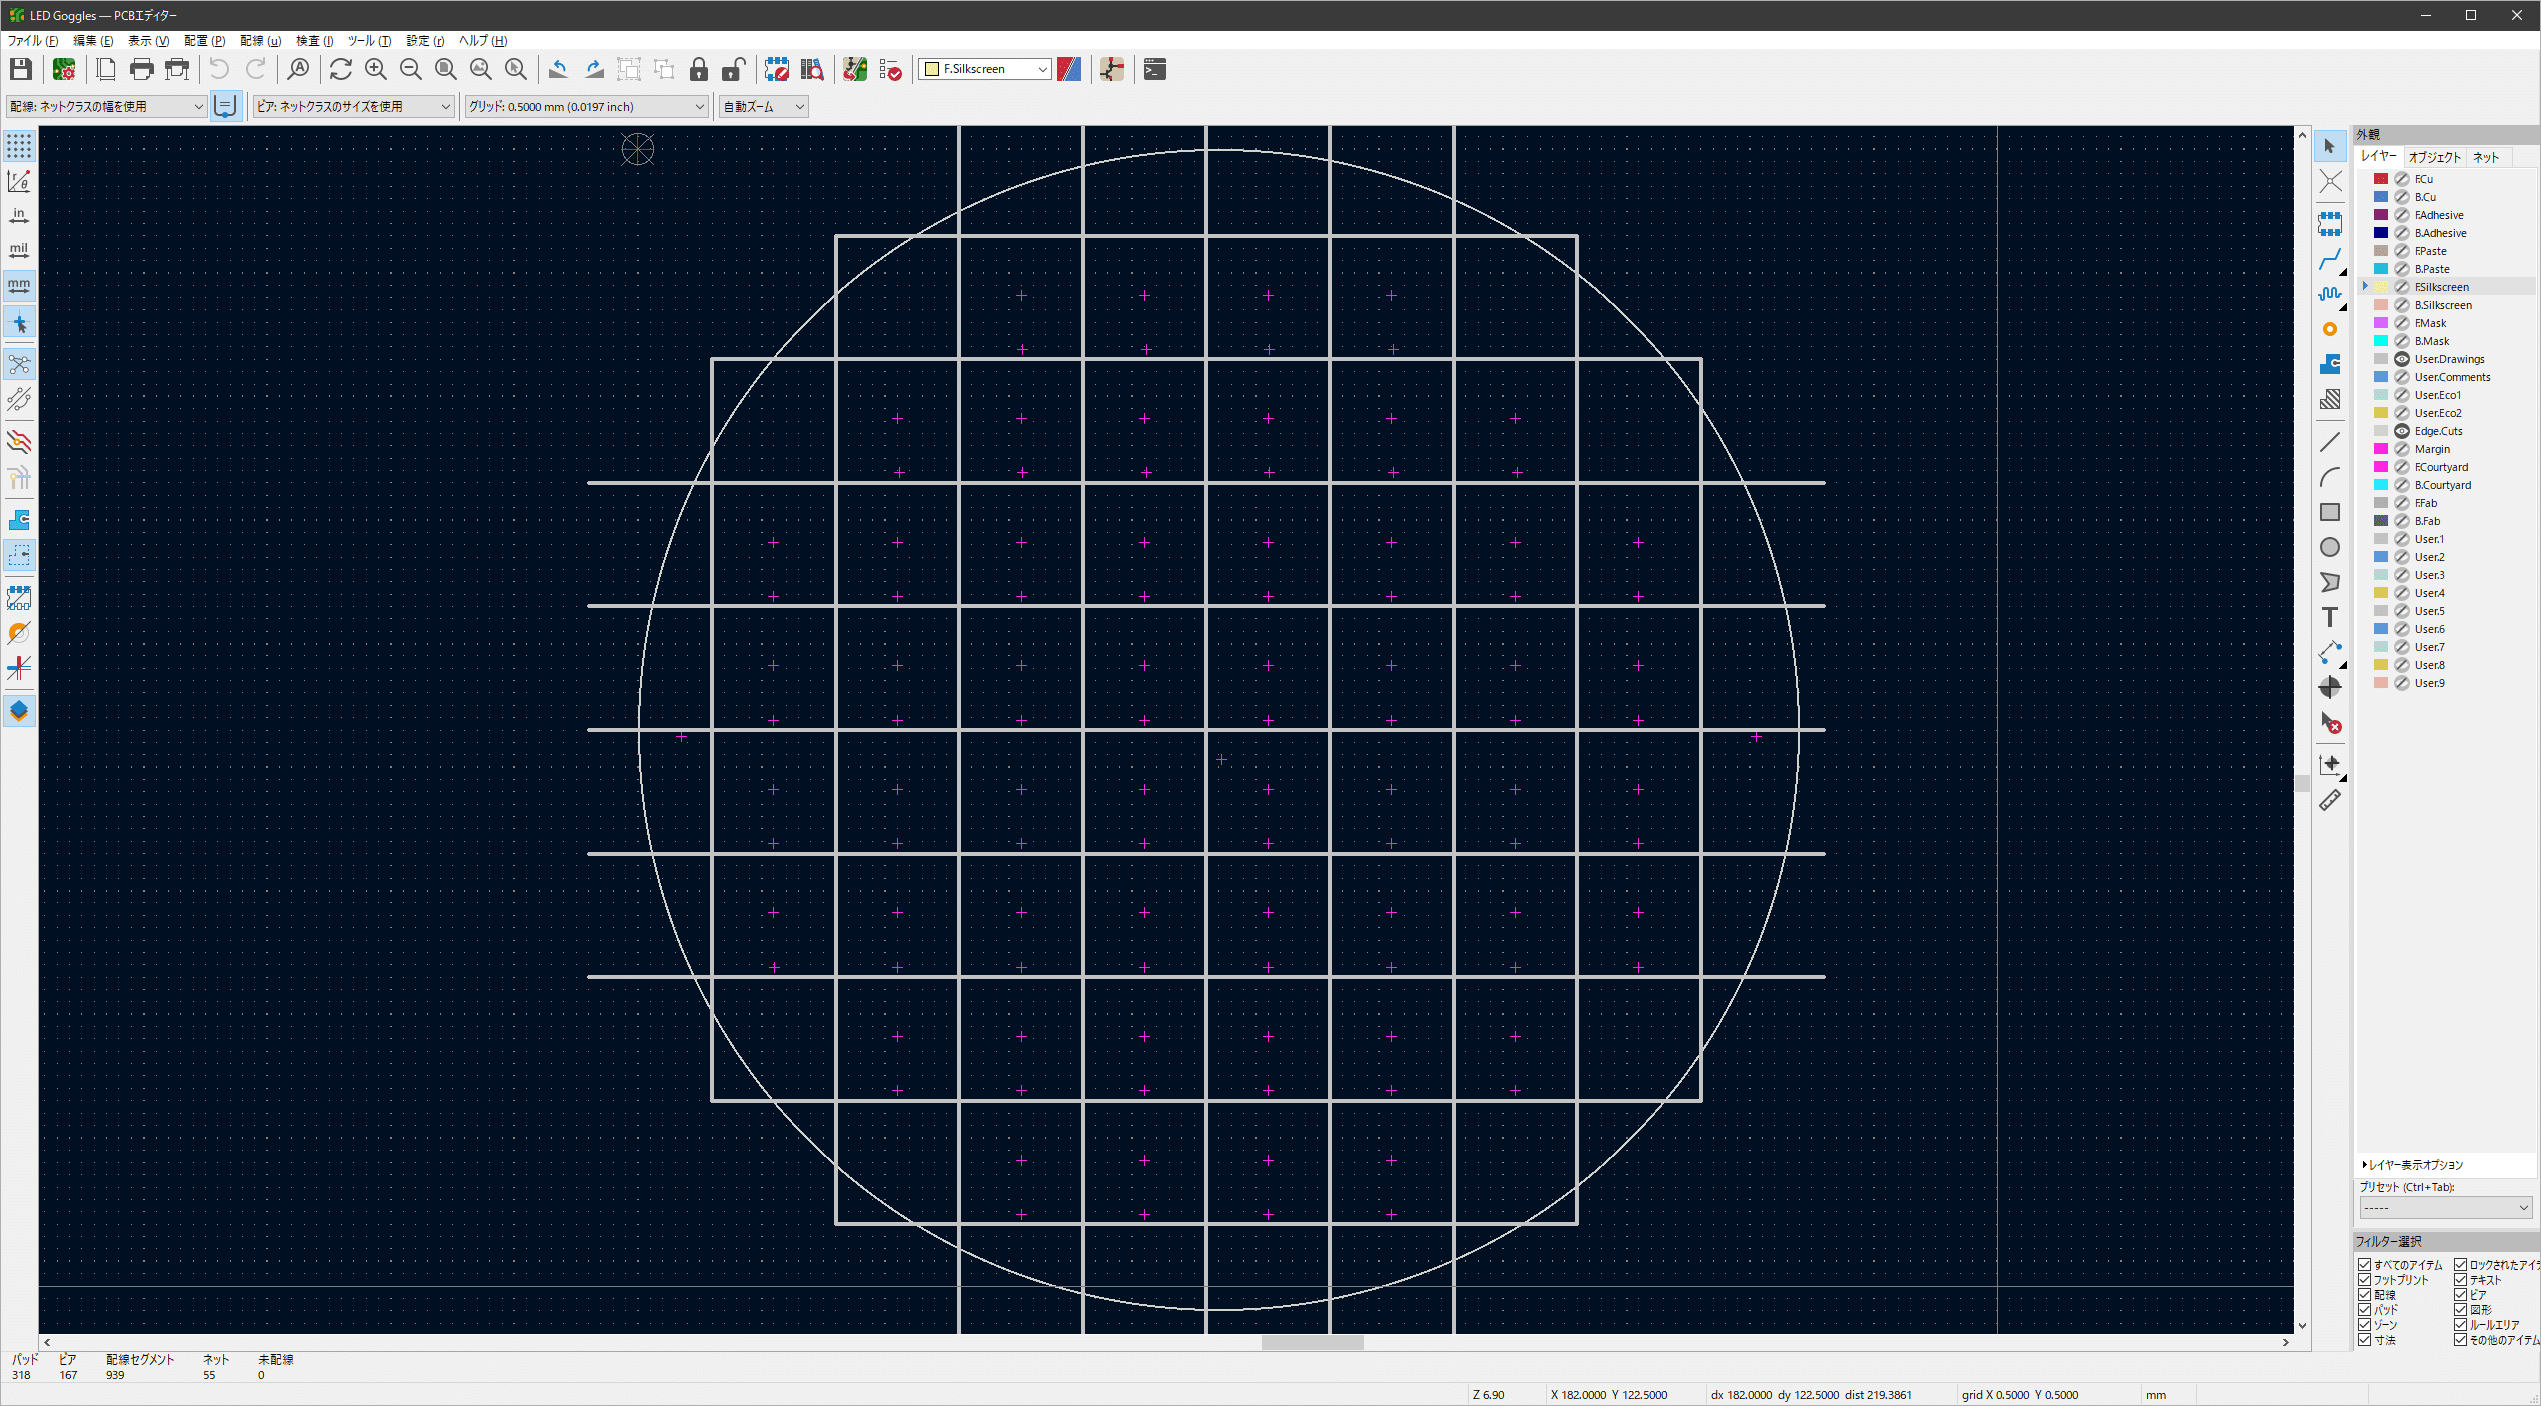Select the Add Text tool
The image size is (2541, 1406).
click(2330, 617)
